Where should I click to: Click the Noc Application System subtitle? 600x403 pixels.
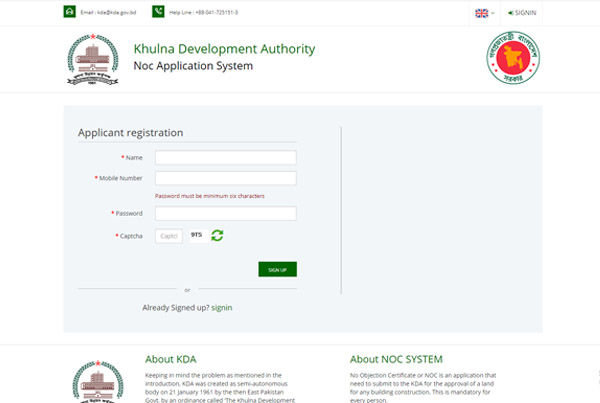click(x=193, y=66)
